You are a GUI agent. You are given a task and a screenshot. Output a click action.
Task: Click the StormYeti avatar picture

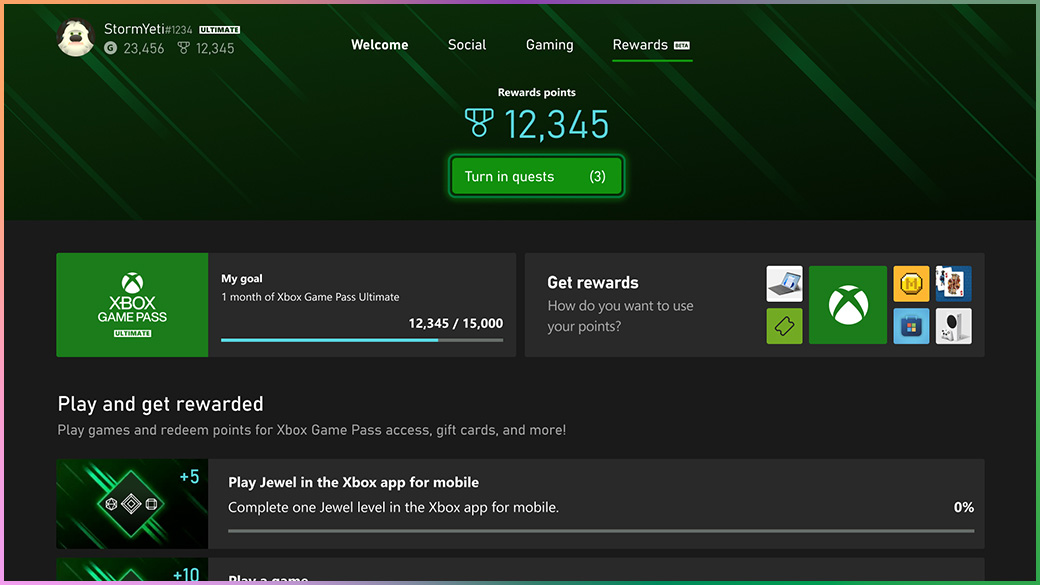[x=76, y=38]
